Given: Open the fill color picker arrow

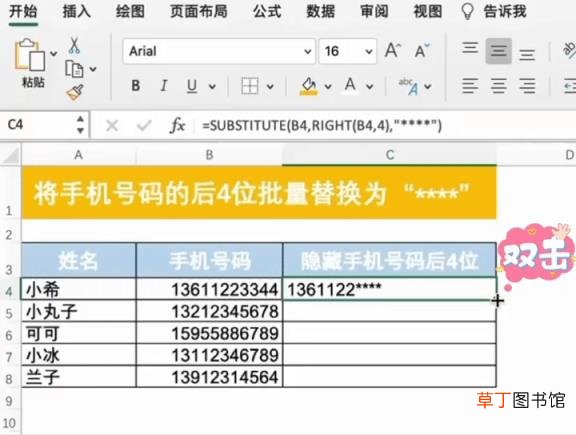Looking at the screenshot, I should point(328,87).
